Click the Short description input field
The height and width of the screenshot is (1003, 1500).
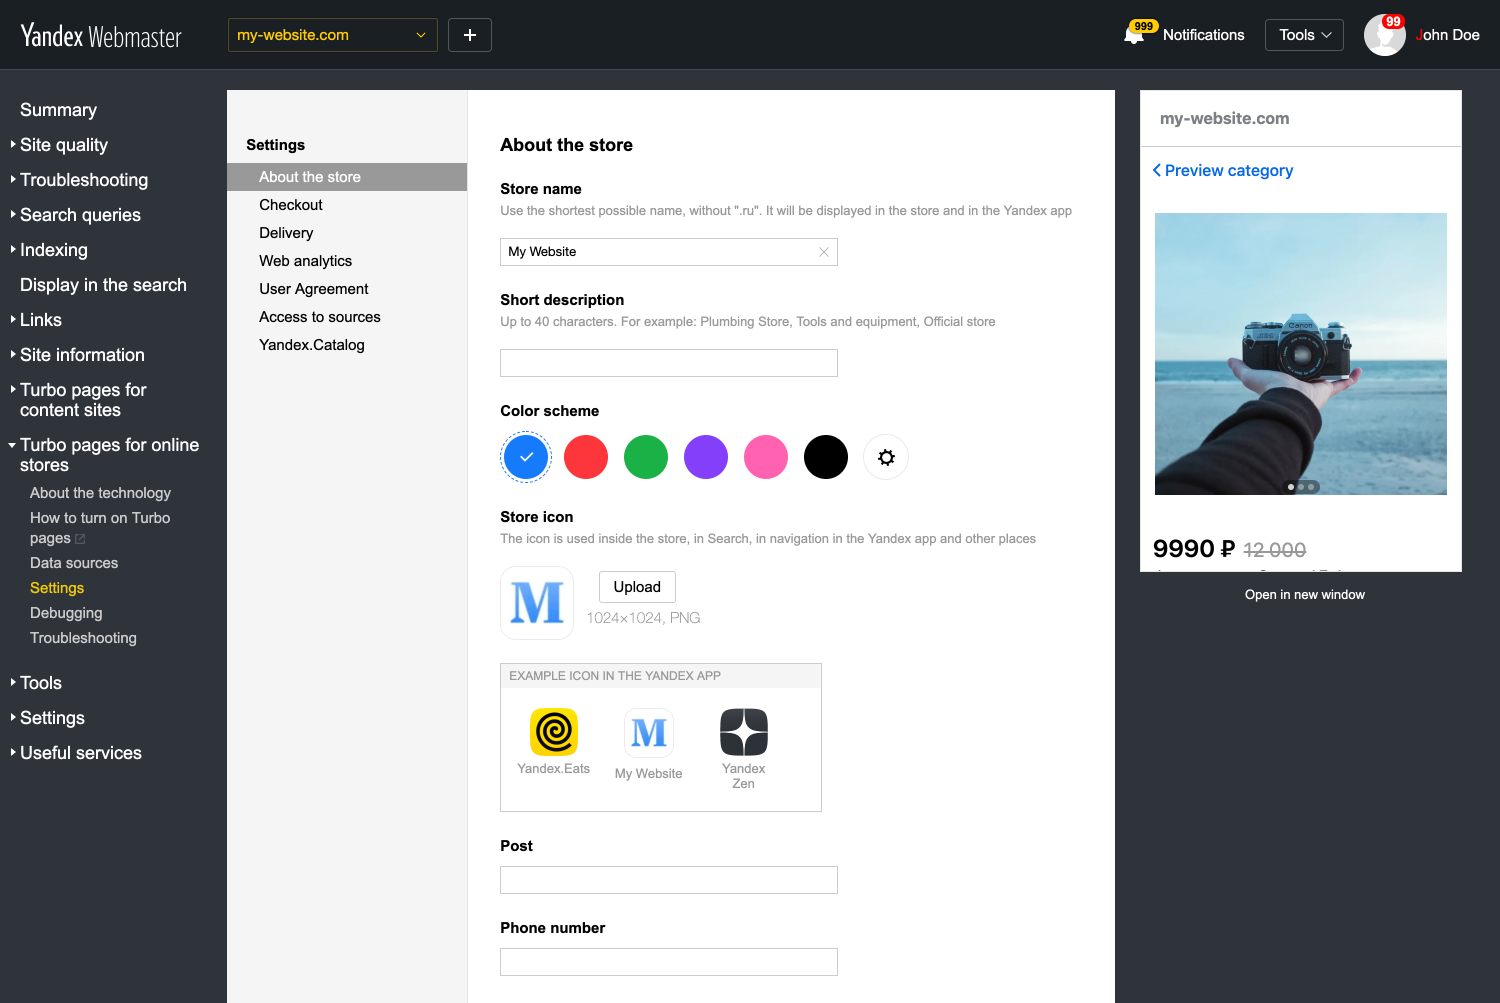[669, 363]
